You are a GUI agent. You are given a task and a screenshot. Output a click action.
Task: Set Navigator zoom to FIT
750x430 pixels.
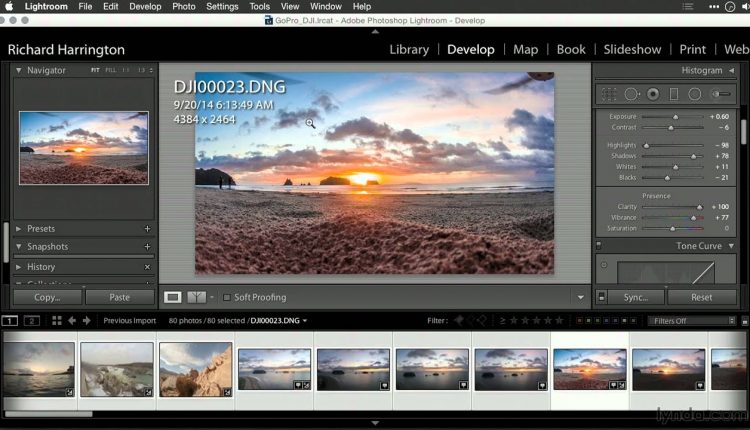(95, 70)
